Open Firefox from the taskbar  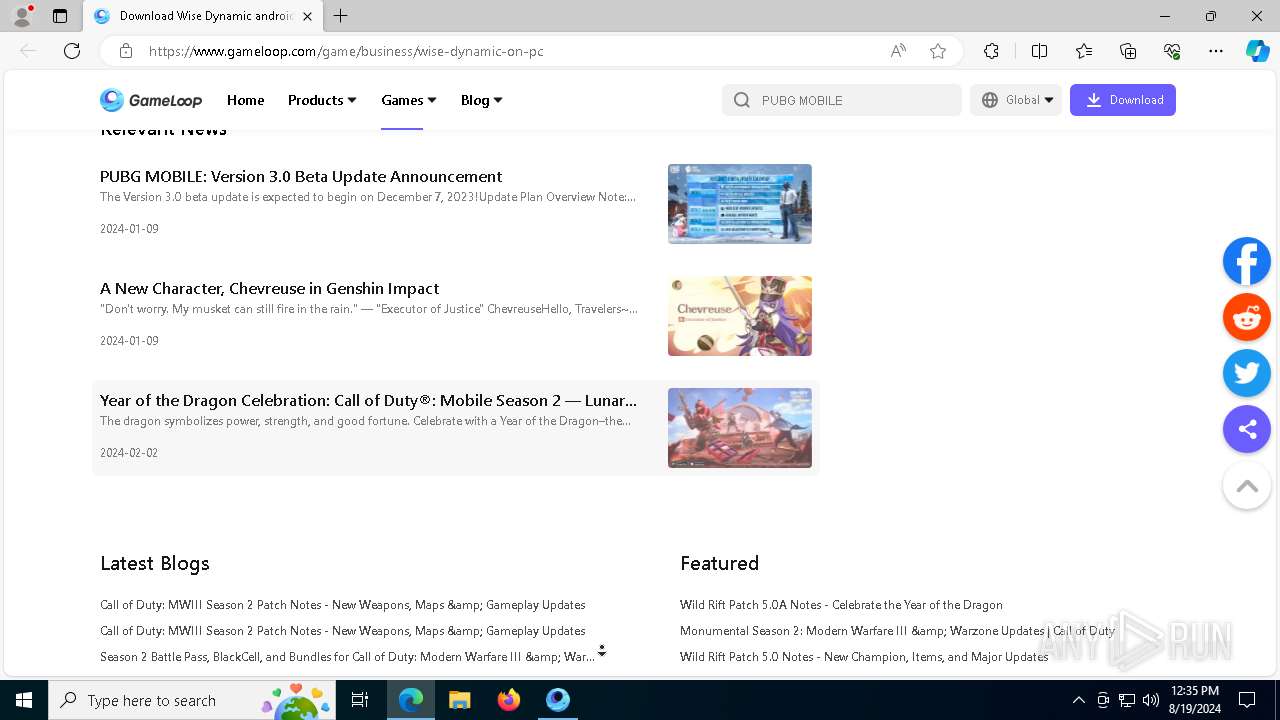(x=509, y=700)
